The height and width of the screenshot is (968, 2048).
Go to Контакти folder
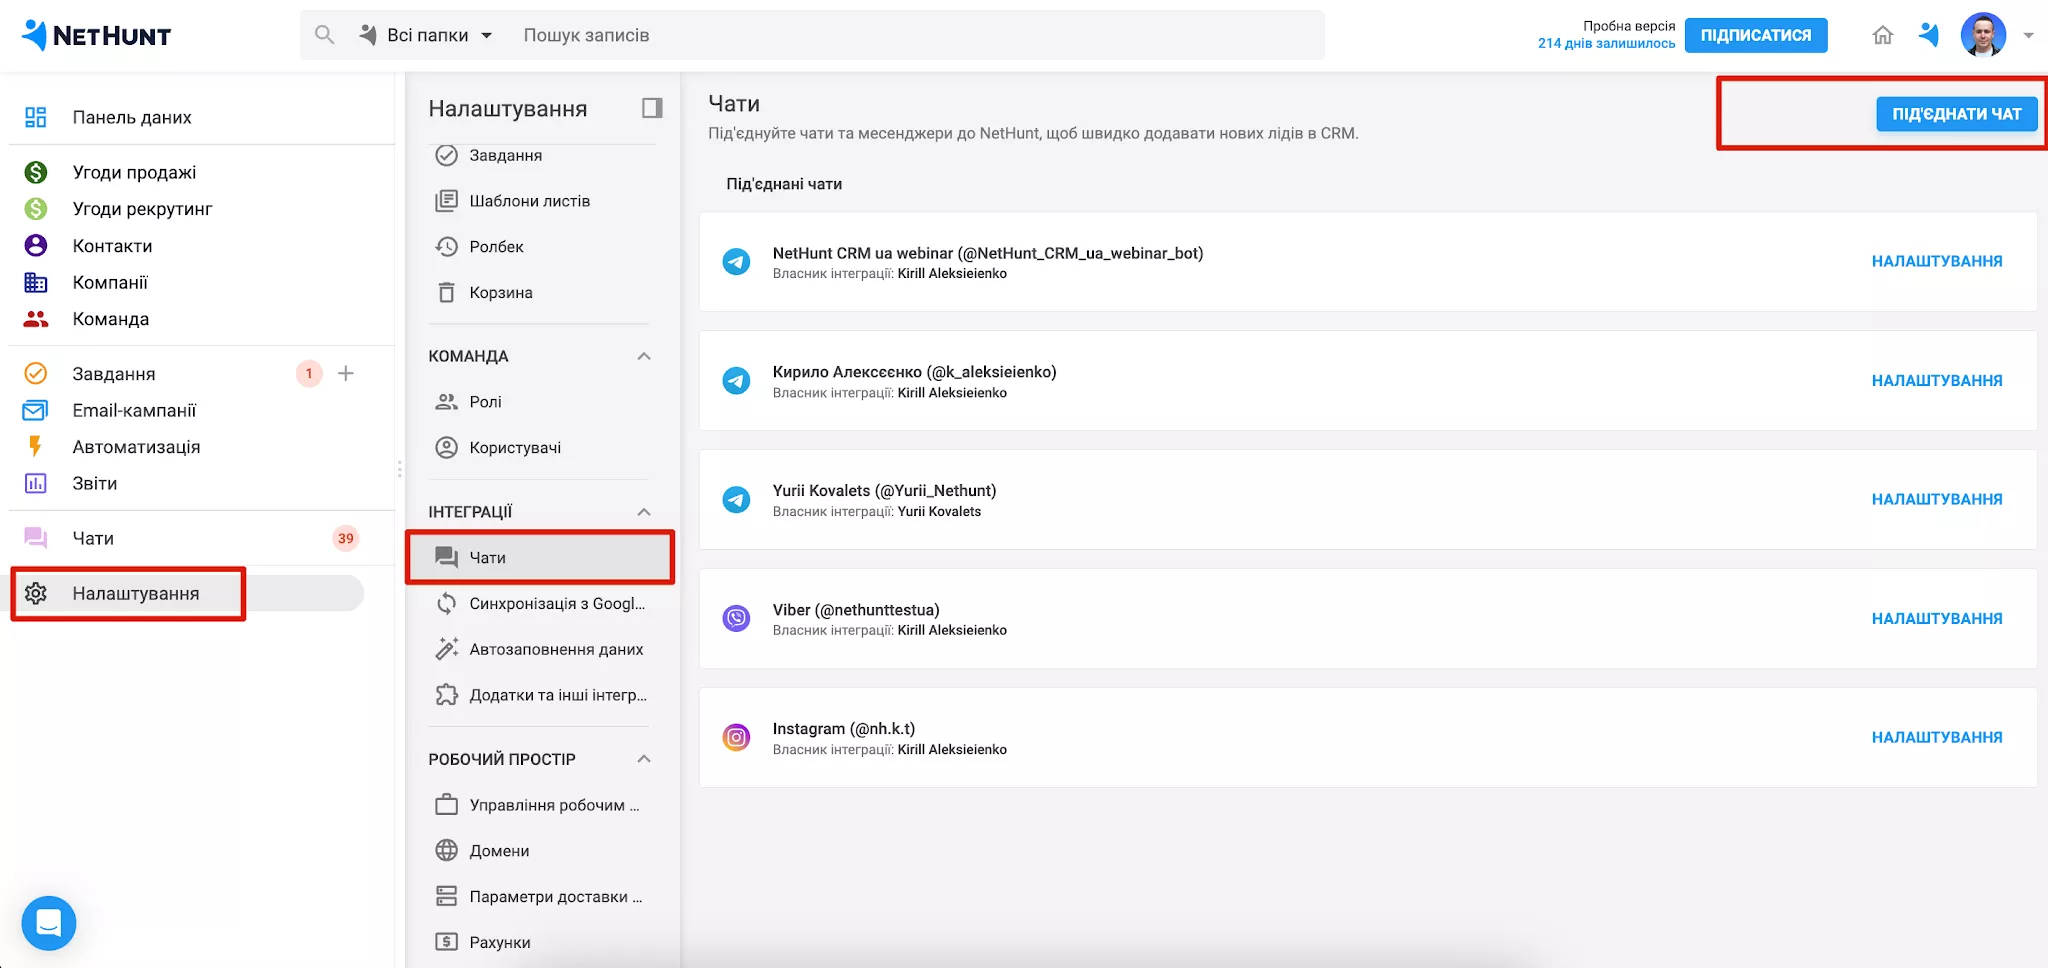(112, 246)
